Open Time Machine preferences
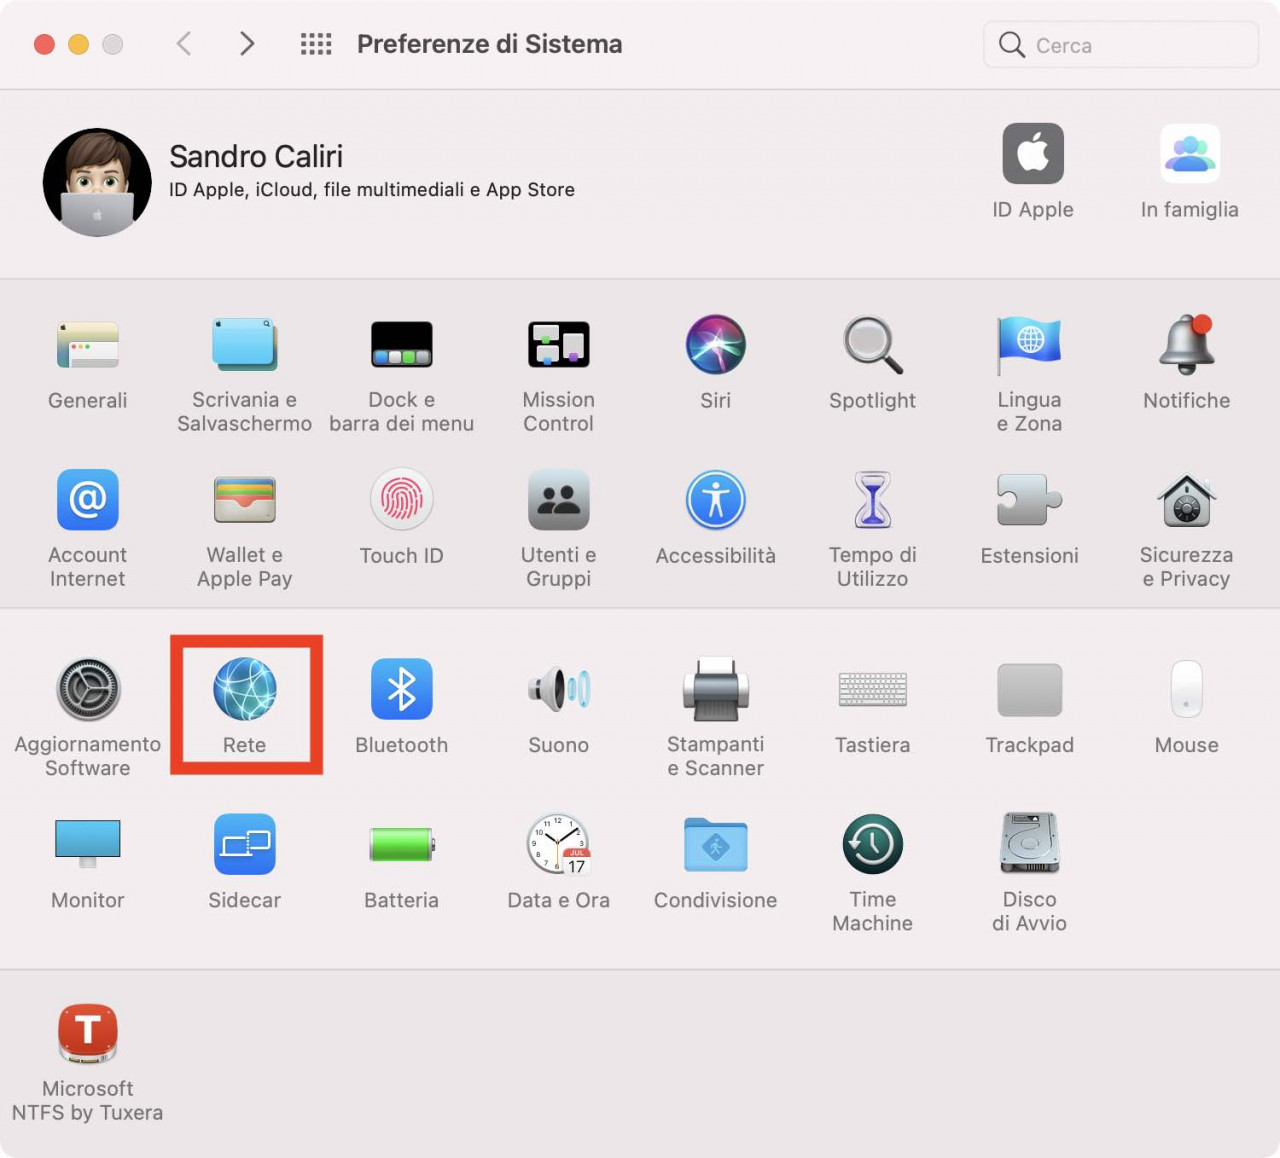The image size is (1280, 1158). [x=872, y=845]
